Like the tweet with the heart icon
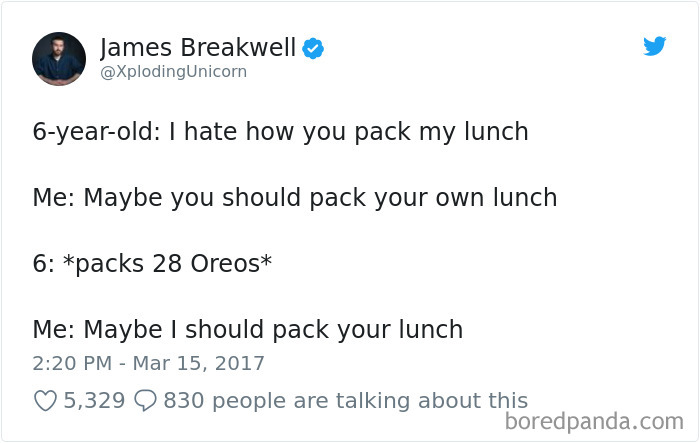The height and width of the screenshot is (443, 700). click(45, 401)
